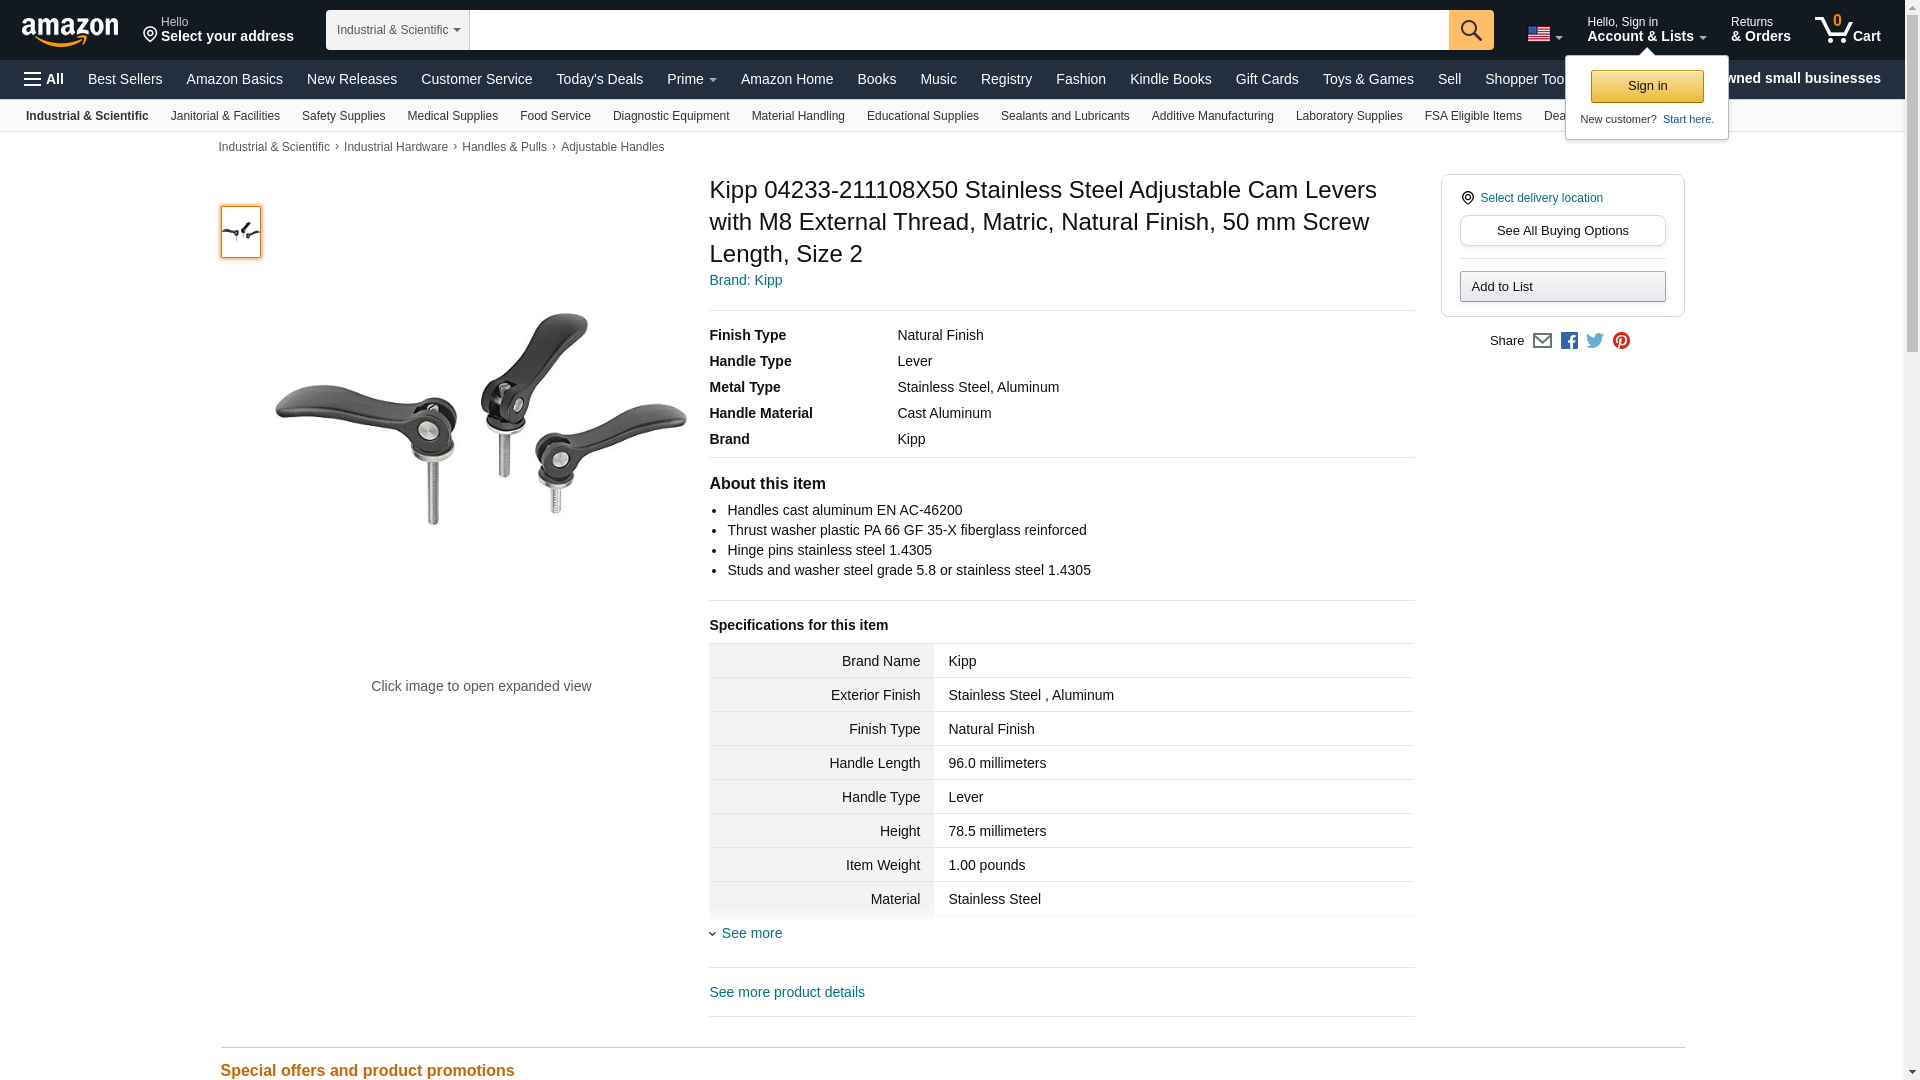Share on Facebook icon

coord(1569,341)
